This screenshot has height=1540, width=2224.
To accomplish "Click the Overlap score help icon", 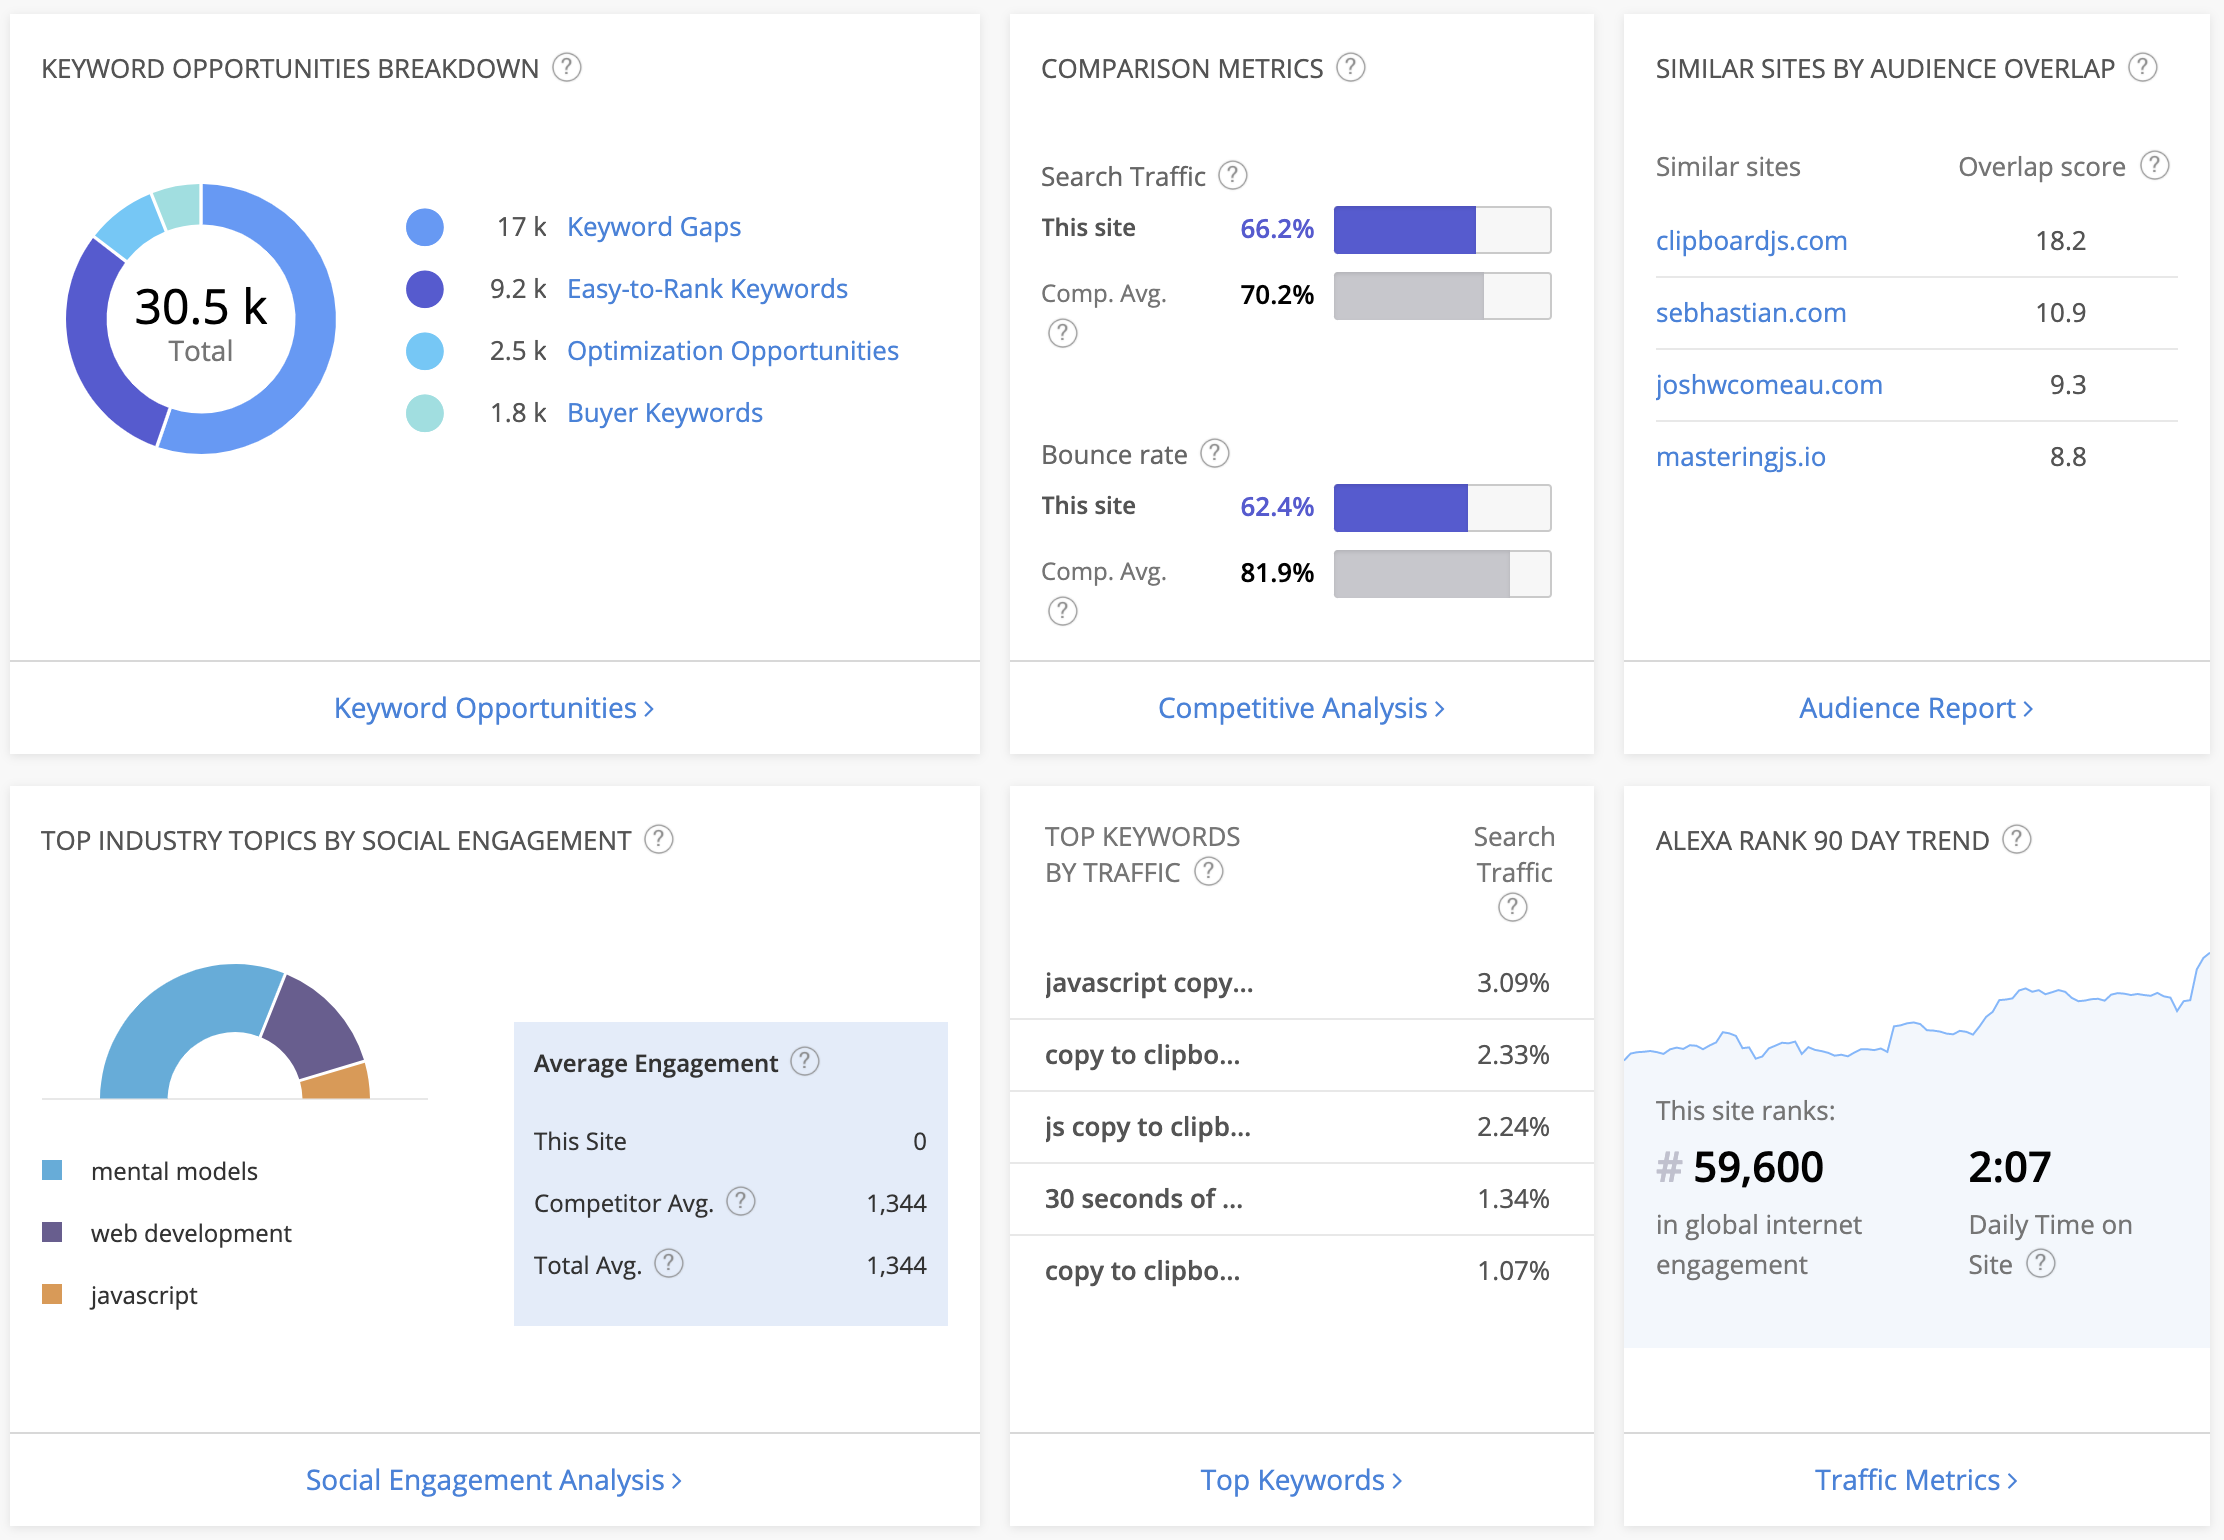I will coord(2153,166).
